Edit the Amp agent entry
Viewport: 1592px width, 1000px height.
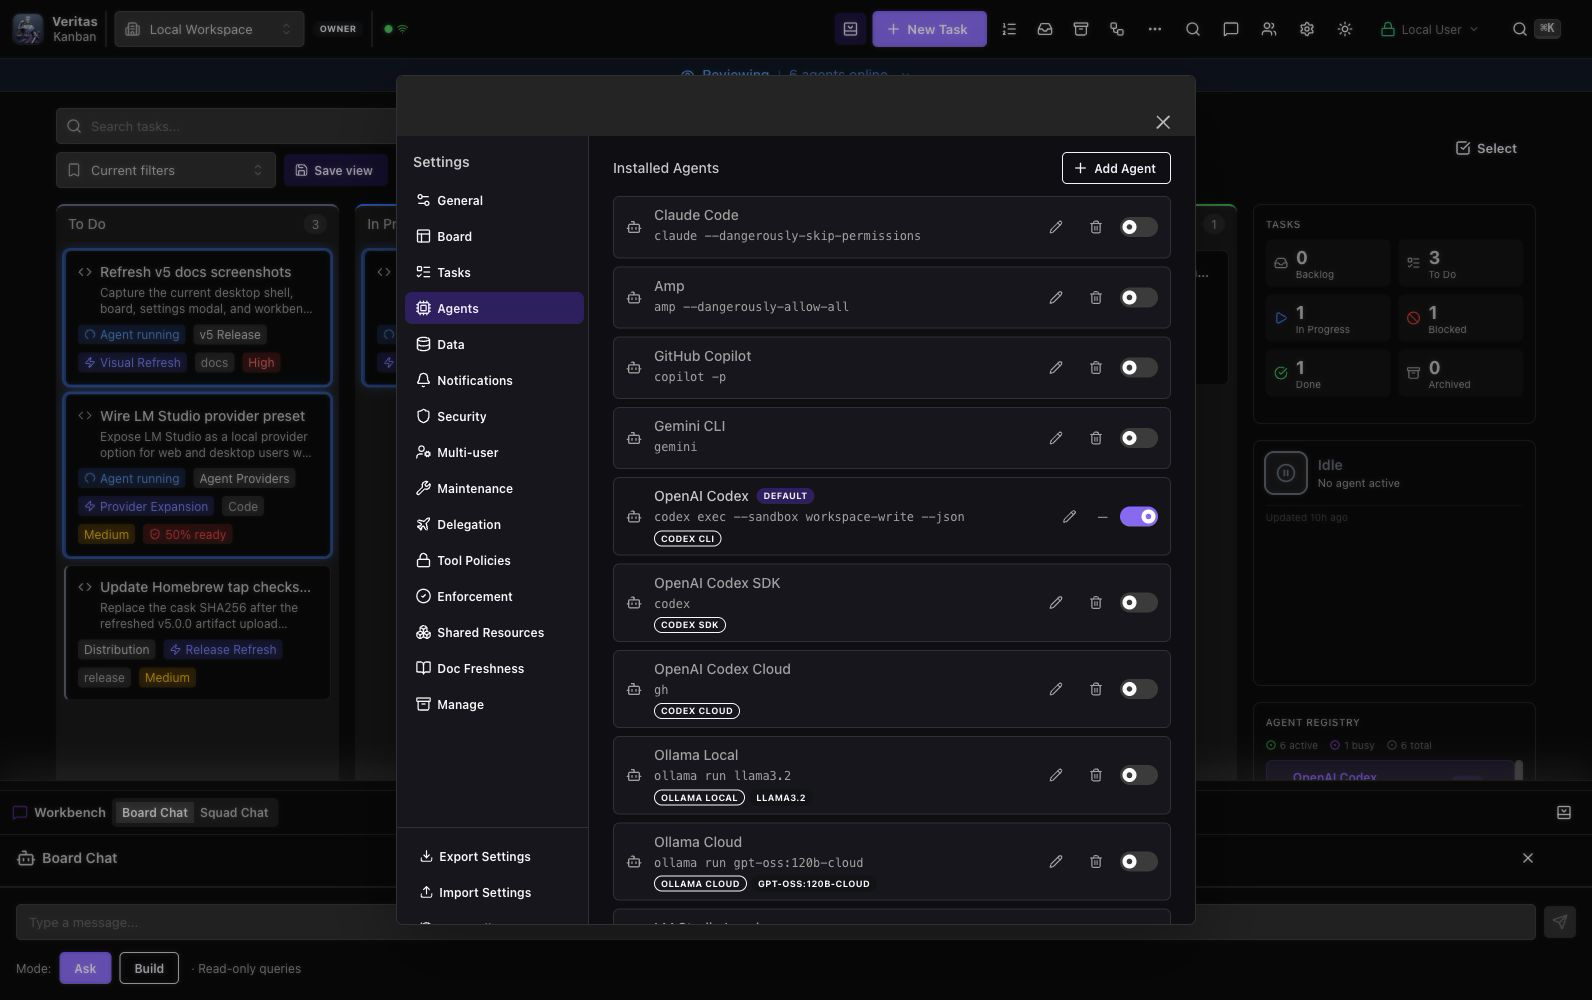pyautogui.click(x=1055, y=297)
